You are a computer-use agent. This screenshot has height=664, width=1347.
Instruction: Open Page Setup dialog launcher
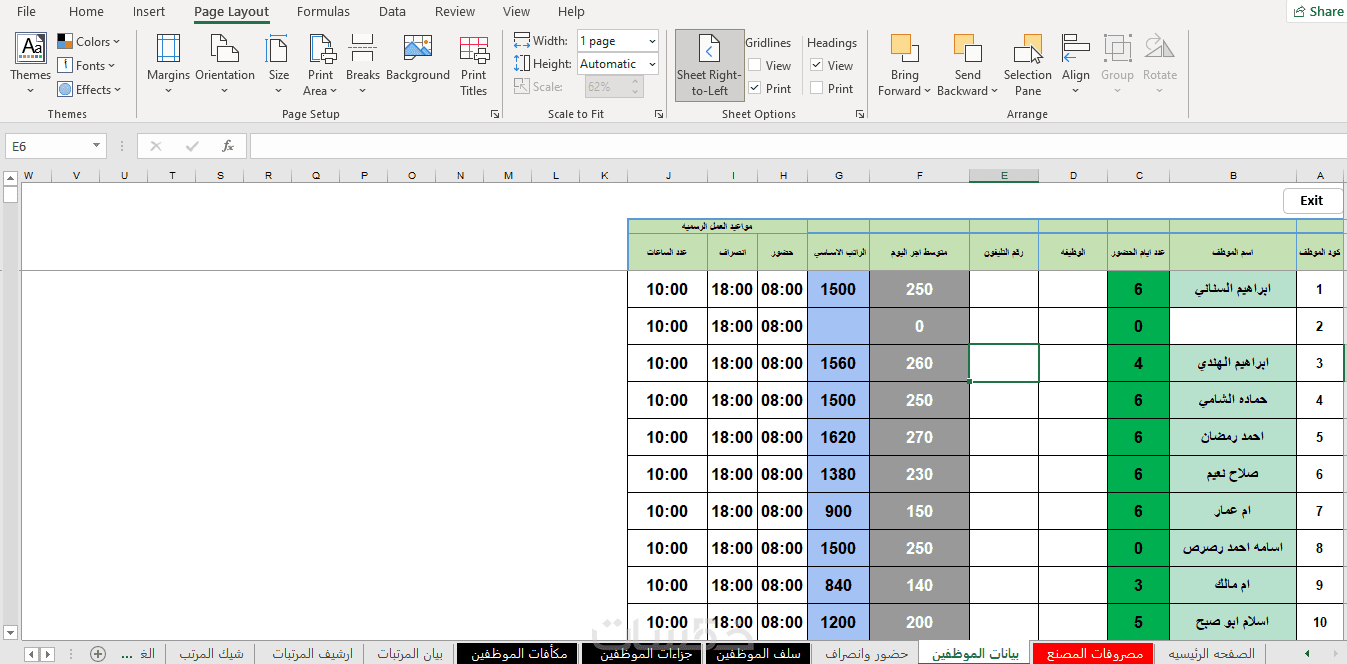tap(495, 115)
